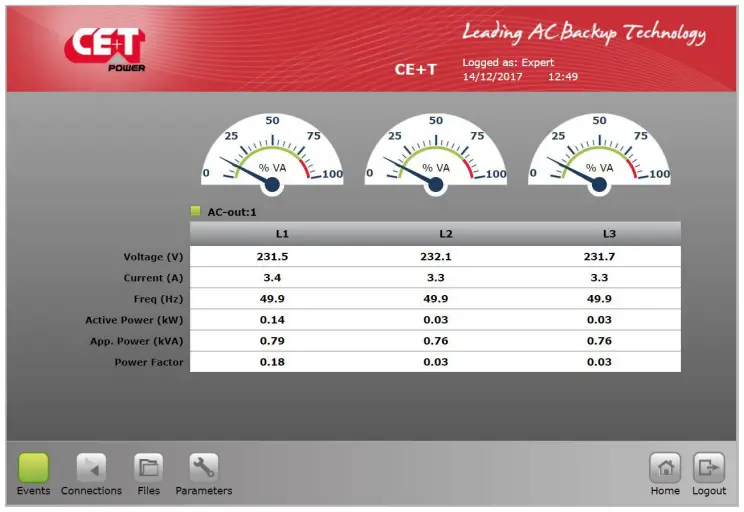The width and height of the screenshot is (744, 512).
Task: Click the 'Logged as: Expert' text
Action: [x=508, y=63]
